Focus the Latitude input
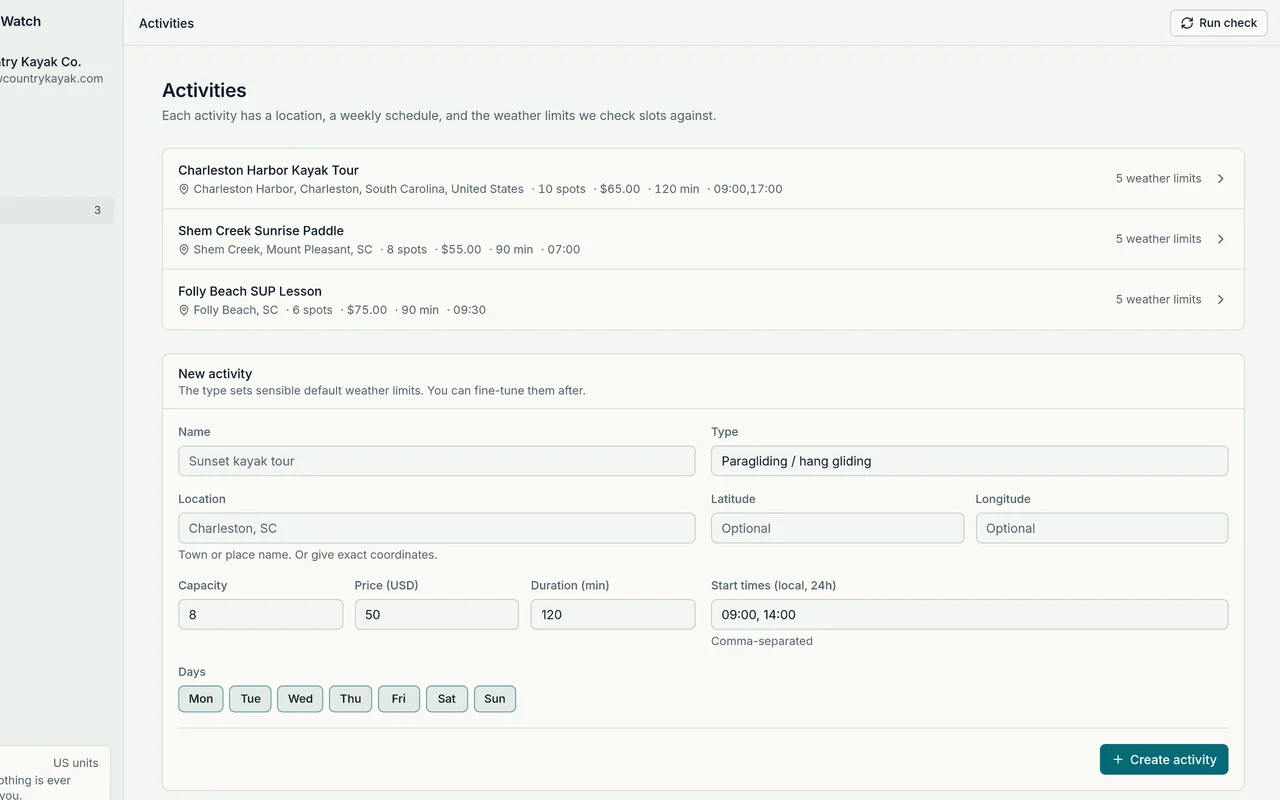The image size is (1280, 800). coord(837,528)
